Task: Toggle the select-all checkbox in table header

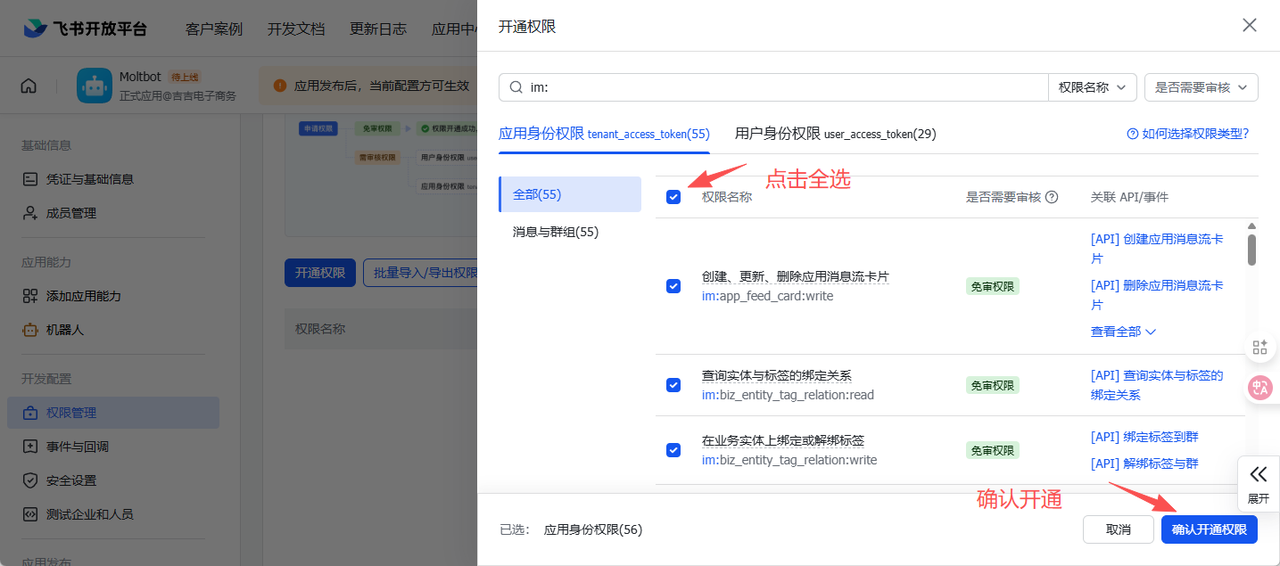Action: pyautogui.click(x=673, y=197)
